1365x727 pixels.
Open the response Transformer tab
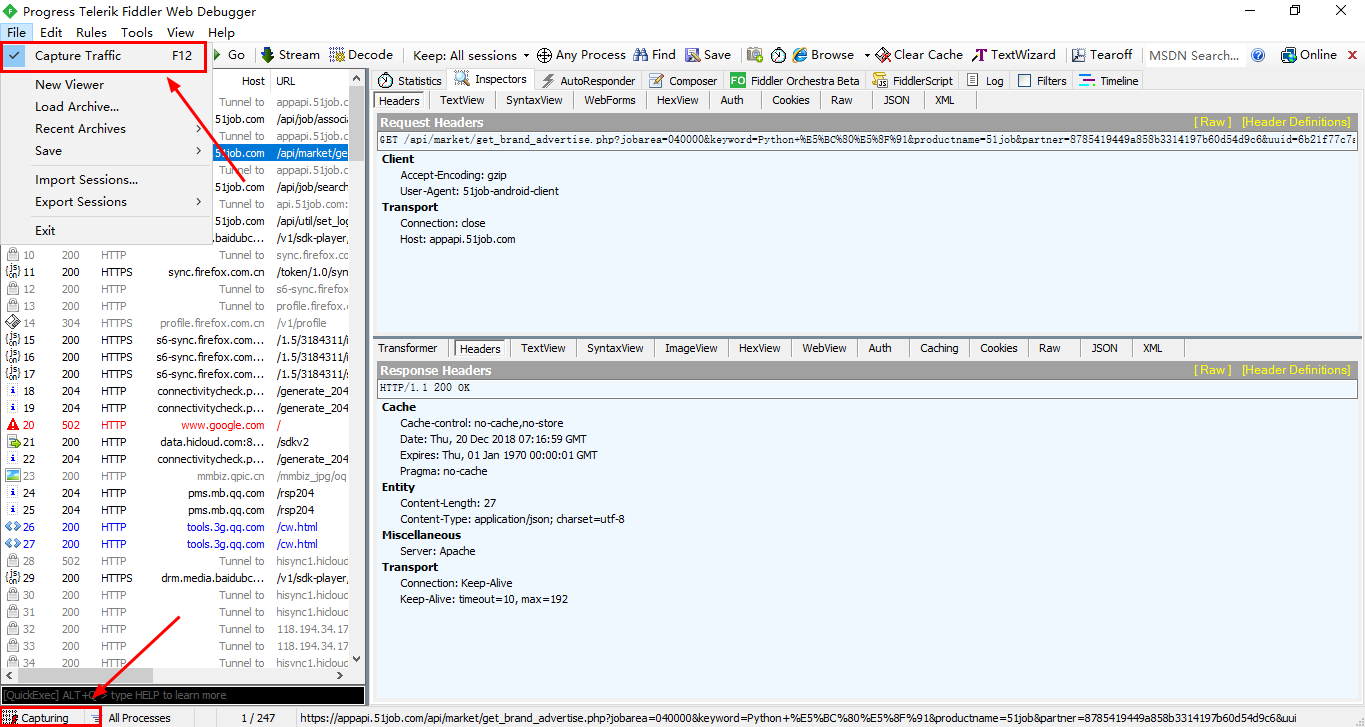(x=407, y=348)
